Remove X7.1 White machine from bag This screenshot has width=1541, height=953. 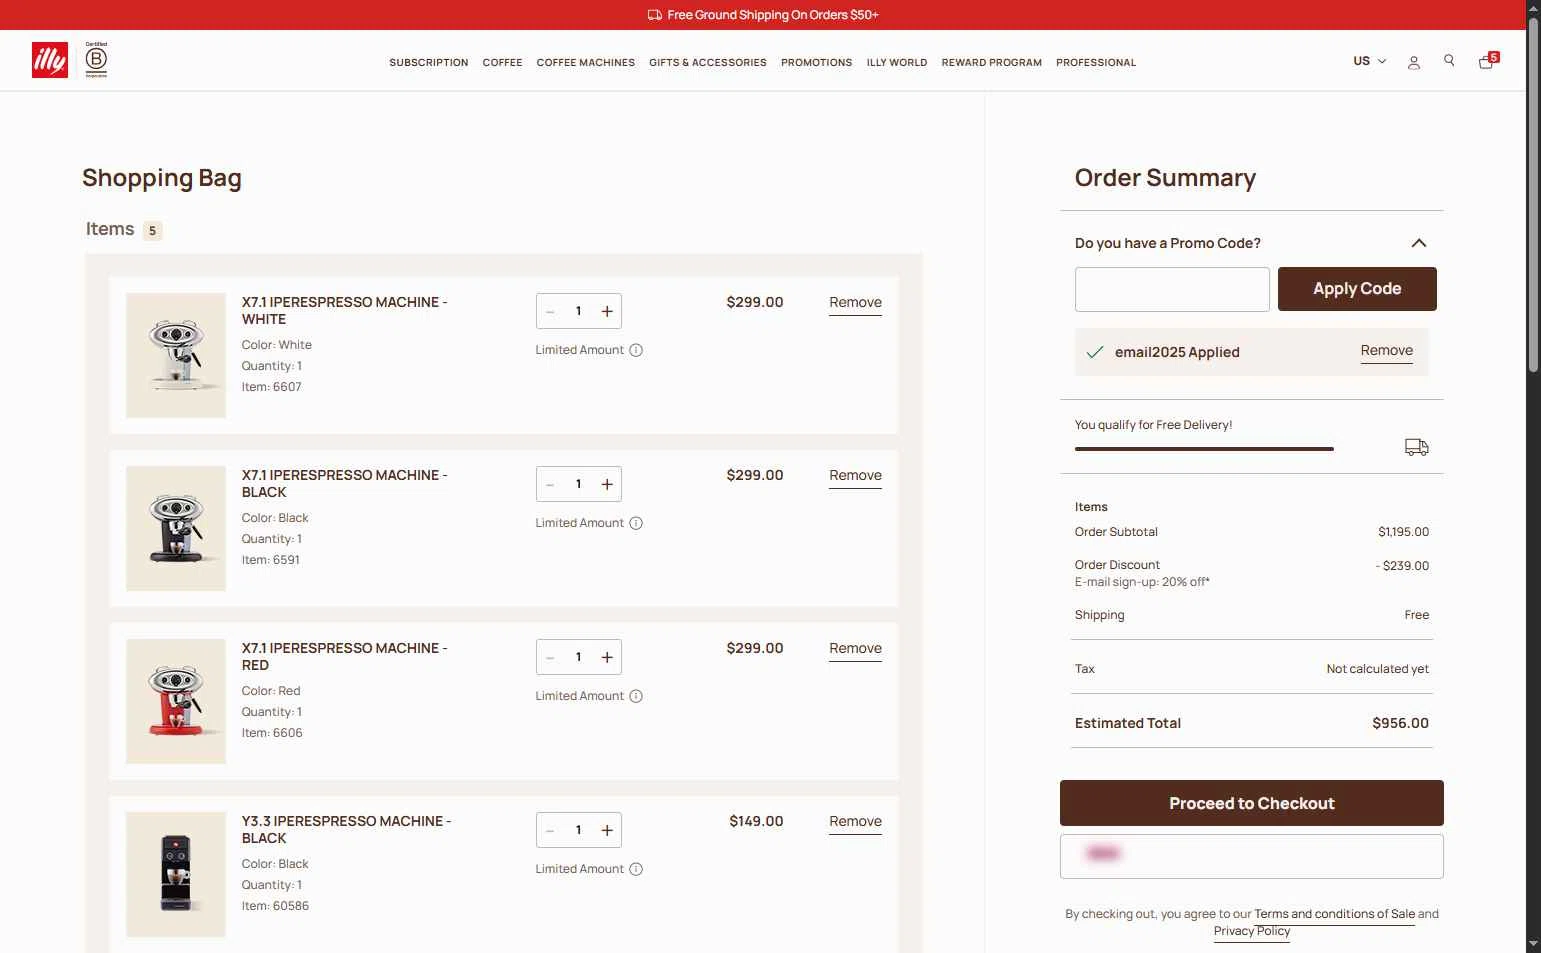pyautogui.click(x=855, y=303)
